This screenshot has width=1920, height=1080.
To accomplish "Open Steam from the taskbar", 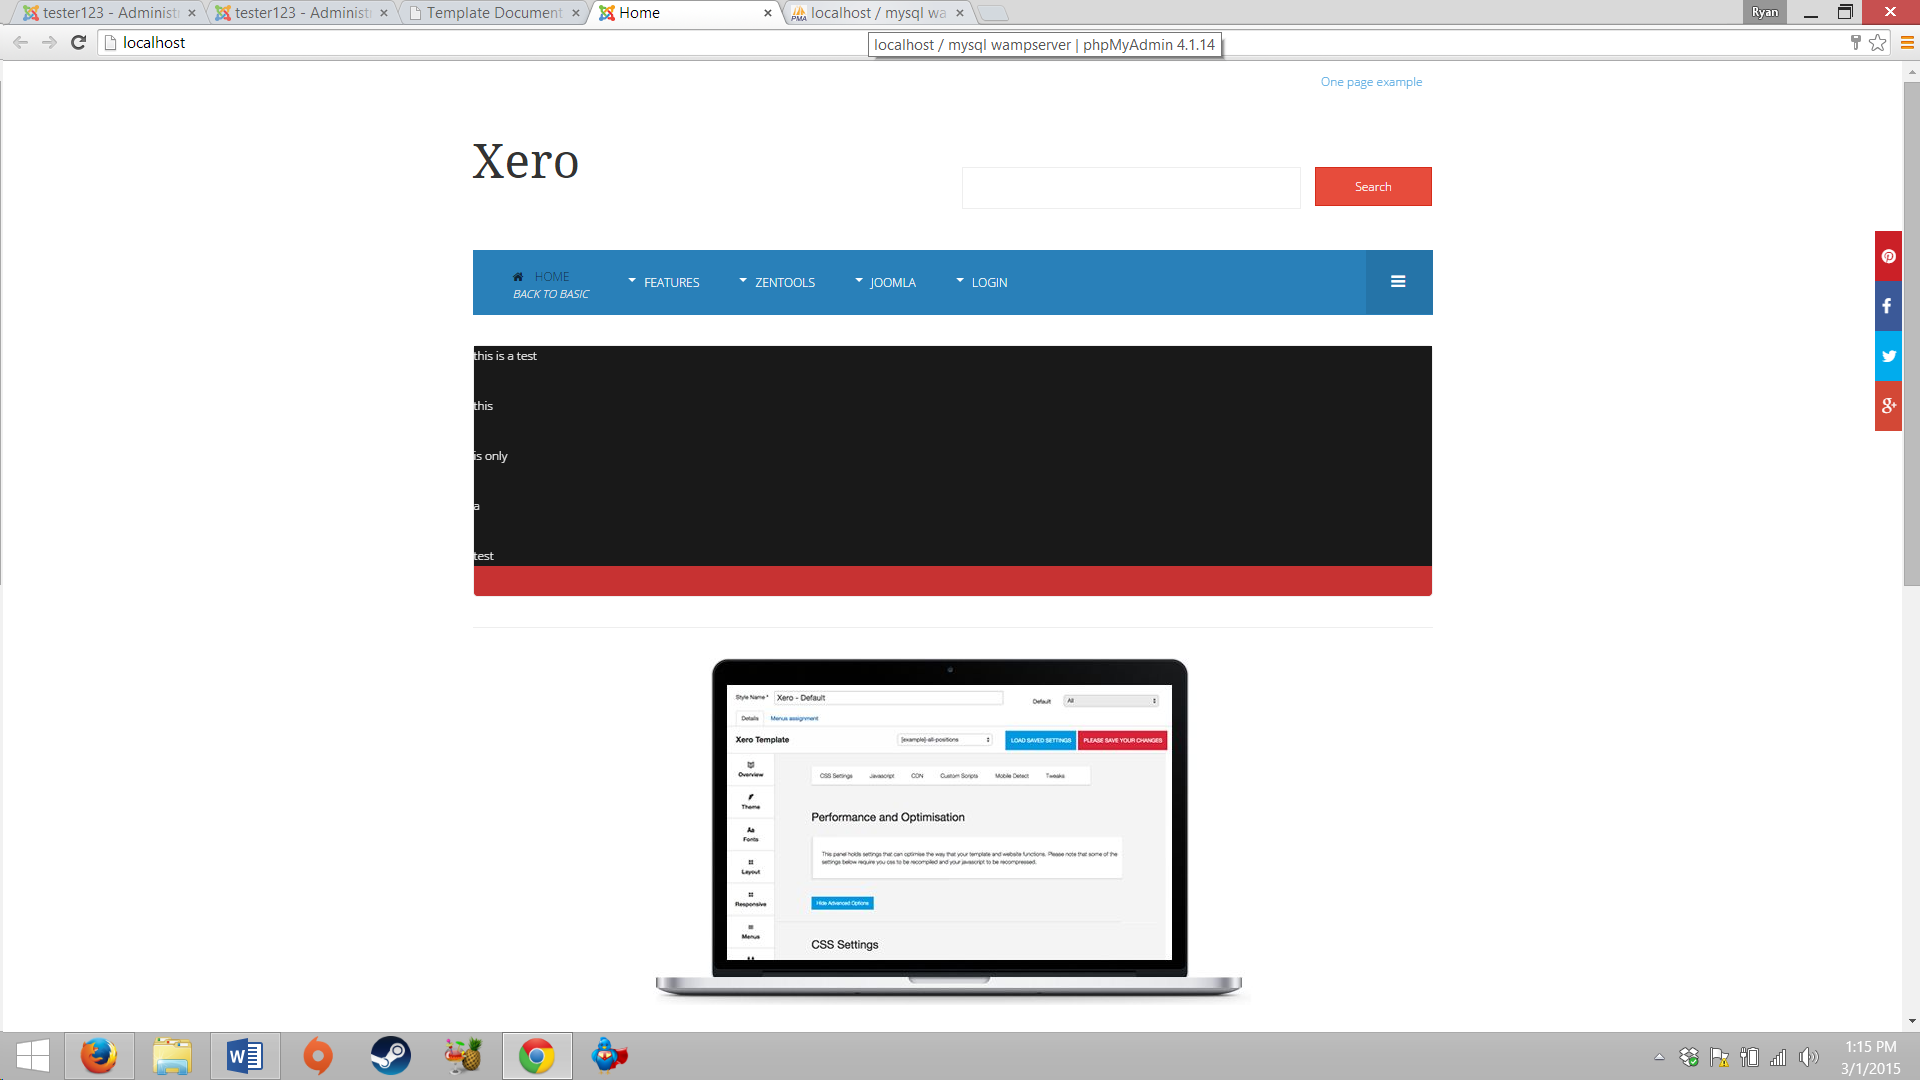I will (391, 1056).
